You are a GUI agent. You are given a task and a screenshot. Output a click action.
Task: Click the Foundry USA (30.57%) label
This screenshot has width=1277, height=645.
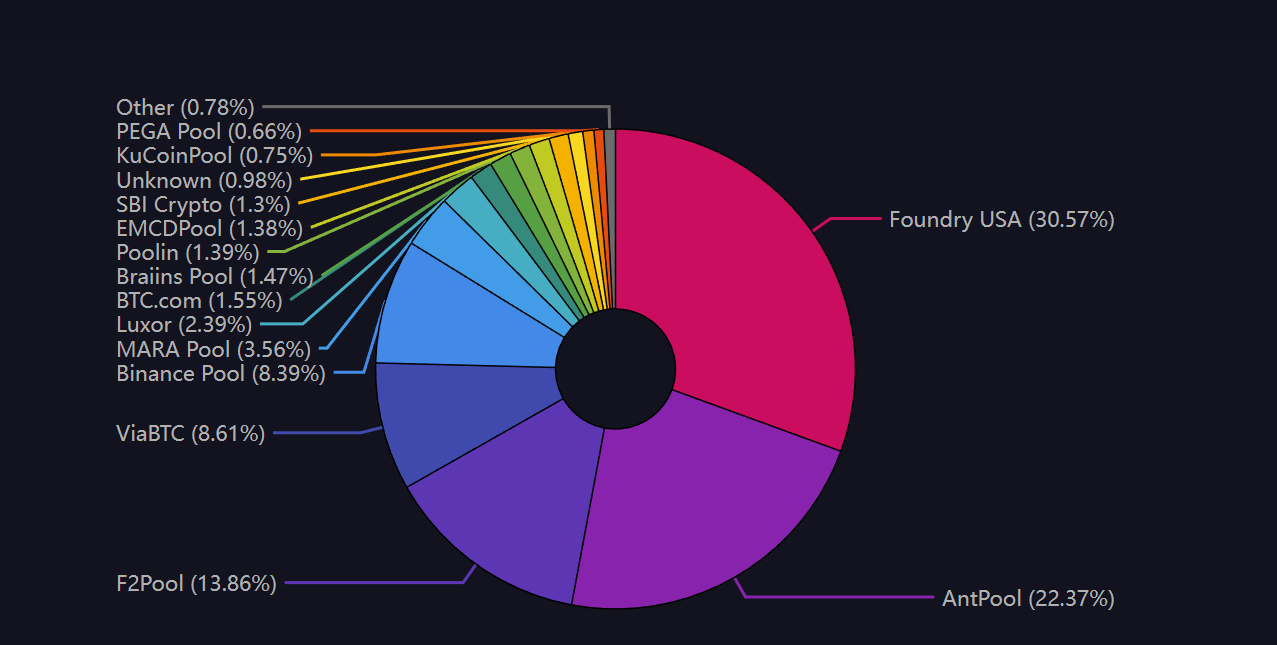1001,220
